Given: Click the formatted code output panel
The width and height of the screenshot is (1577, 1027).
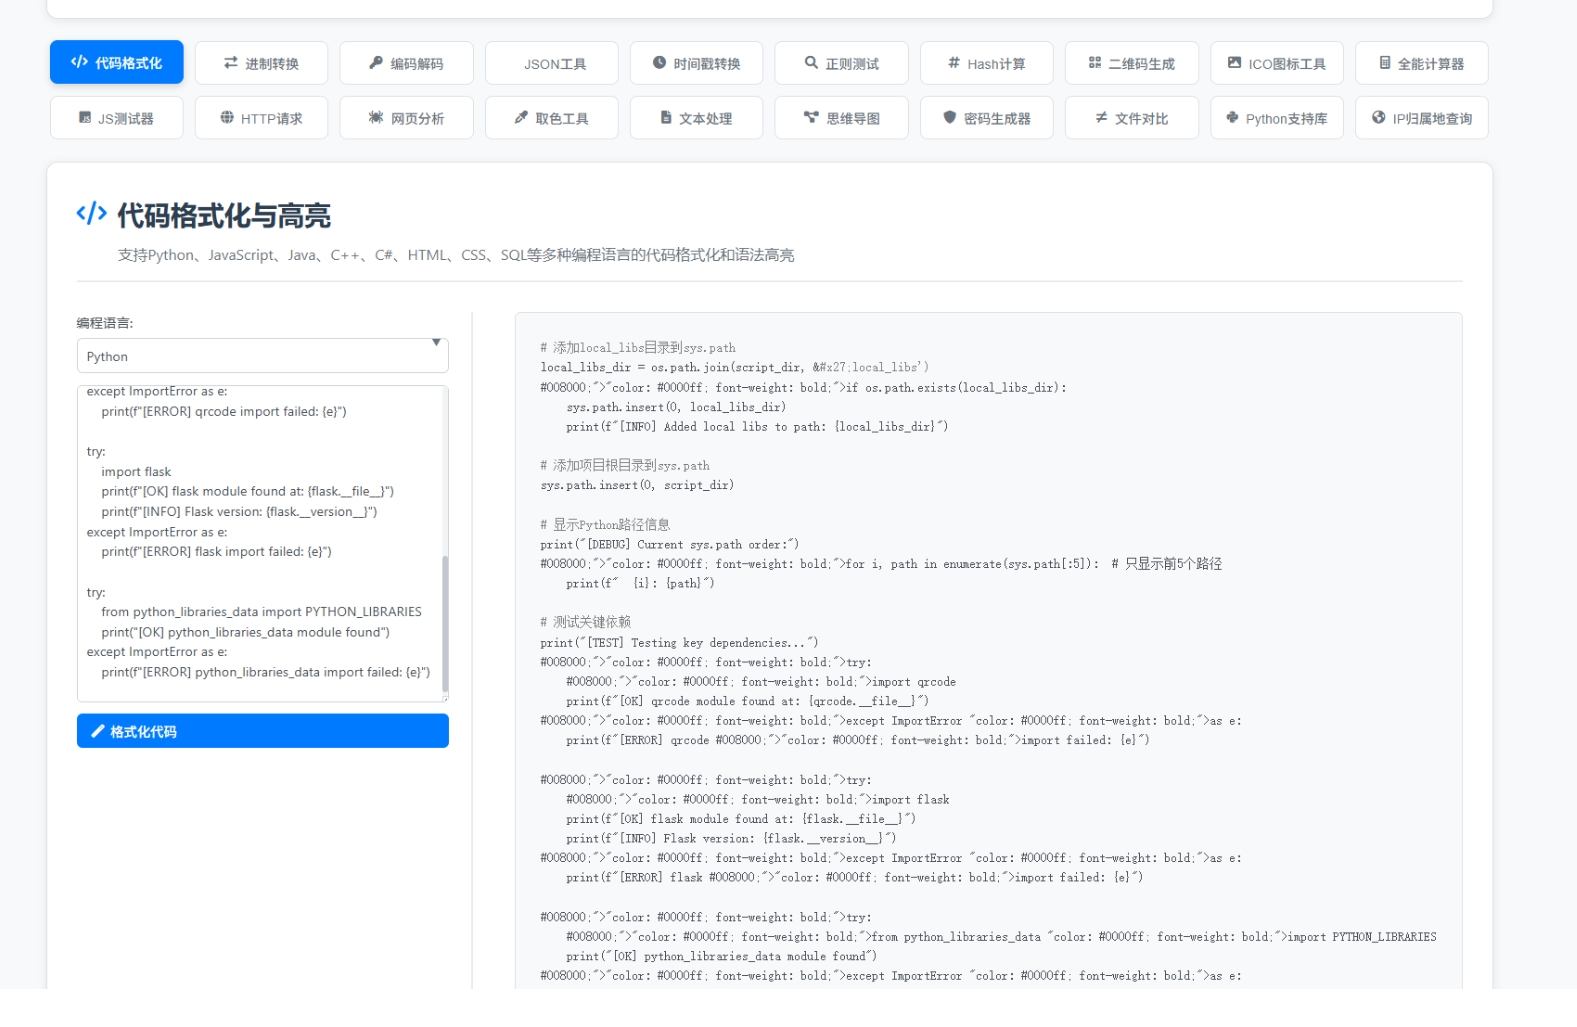Looking at the screenshot, I should click(x=988, y=650).
